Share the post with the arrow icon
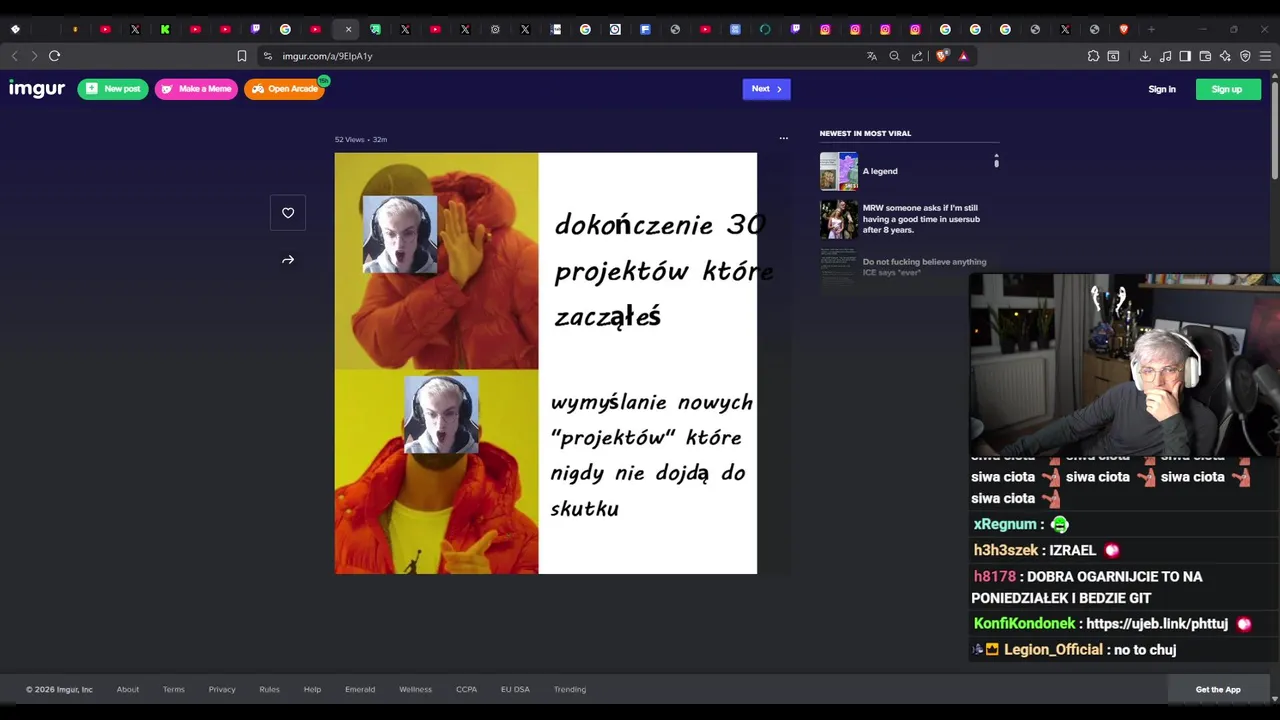Screen dimensions: 1280x720 click(x=288, y=260)
